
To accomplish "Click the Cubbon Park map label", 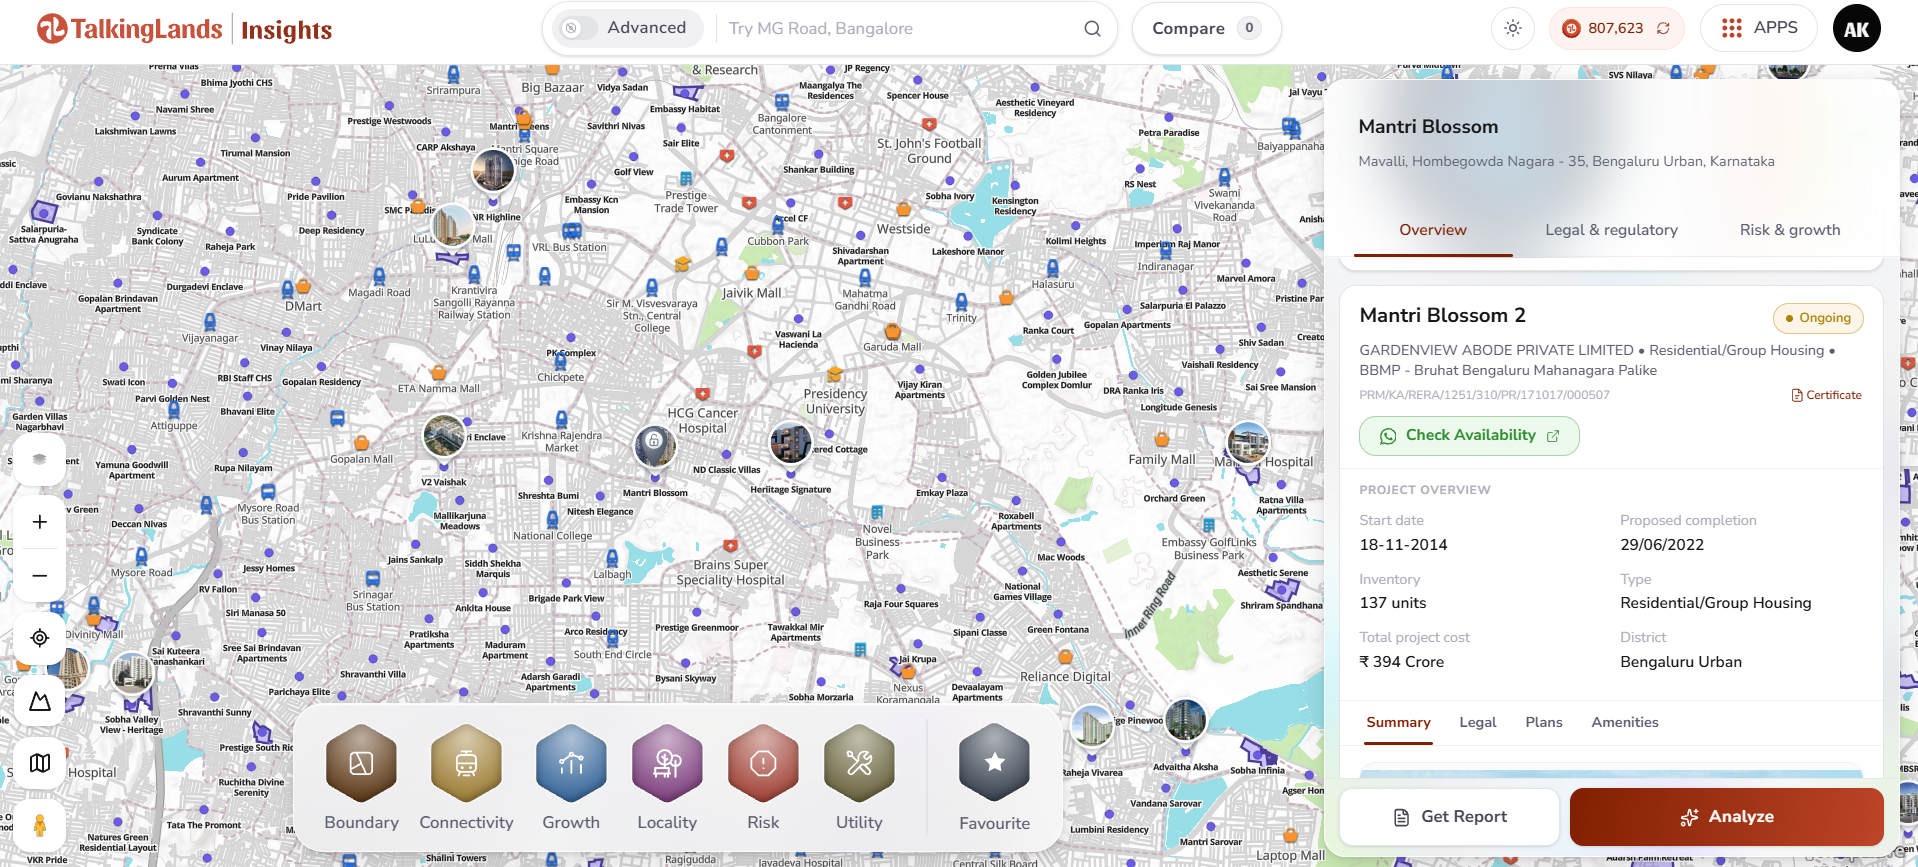I will coord(778,241).
